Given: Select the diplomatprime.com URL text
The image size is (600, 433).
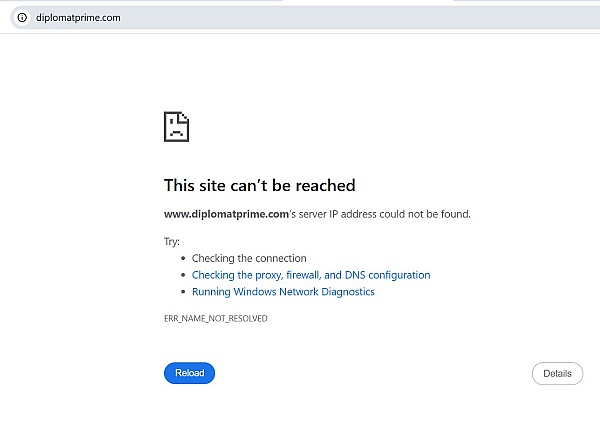Looking at the screenshot, I should click(78, 18).
